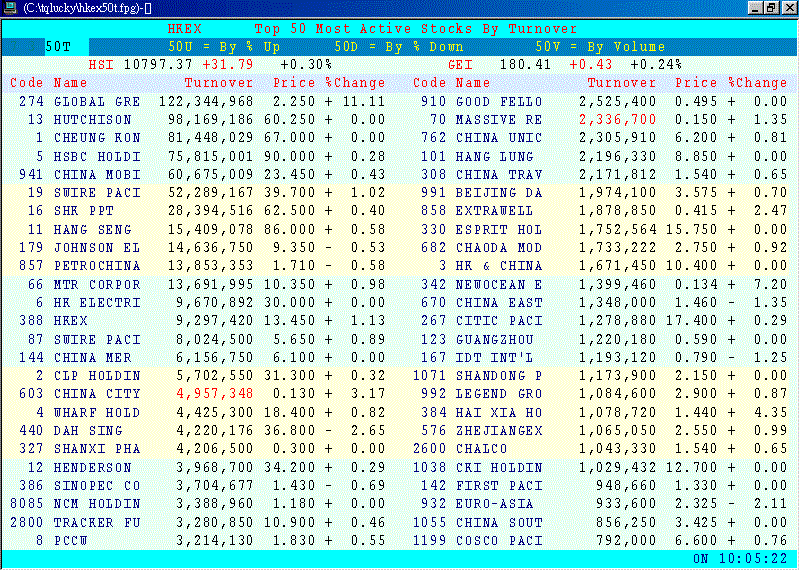Select the CHINA UNIC stock name
The width and height of the screenshot is (799, 571).
point(499,138)
